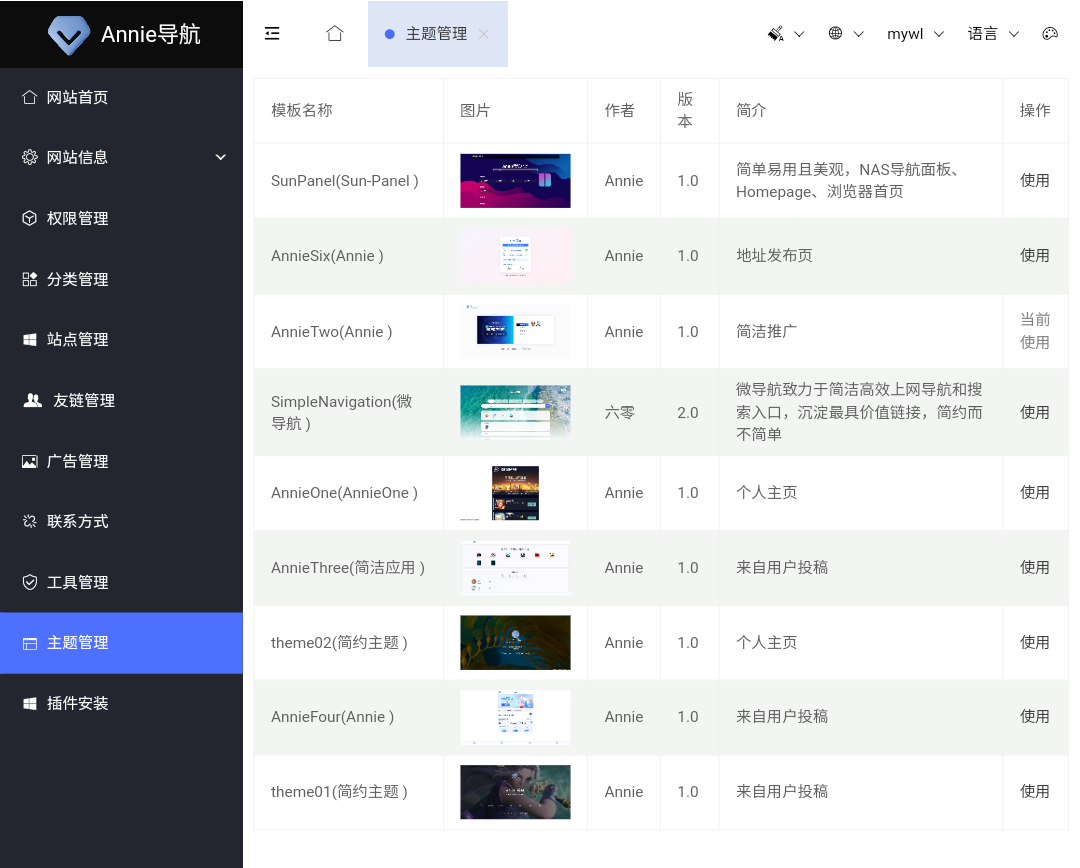Open the mywl user dropdown
Viewport: 1080px width, 868px height.
coord(915,34)
